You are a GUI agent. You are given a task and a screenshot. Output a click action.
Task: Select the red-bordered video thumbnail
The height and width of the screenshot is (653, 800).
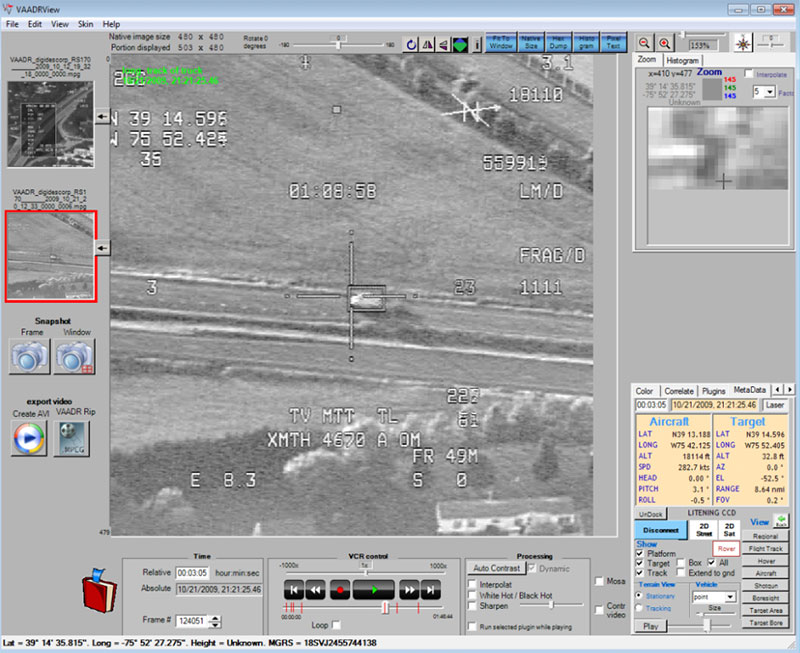50,255
